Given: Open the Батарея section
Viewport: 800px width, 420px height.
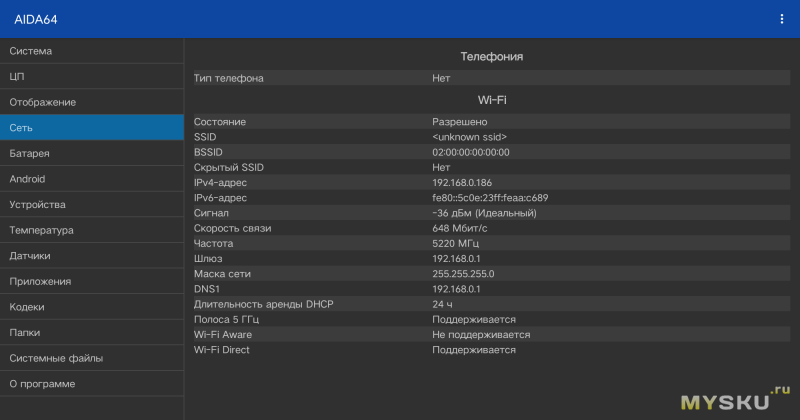Looking at the screenshot, I should (x=92, y=153).
